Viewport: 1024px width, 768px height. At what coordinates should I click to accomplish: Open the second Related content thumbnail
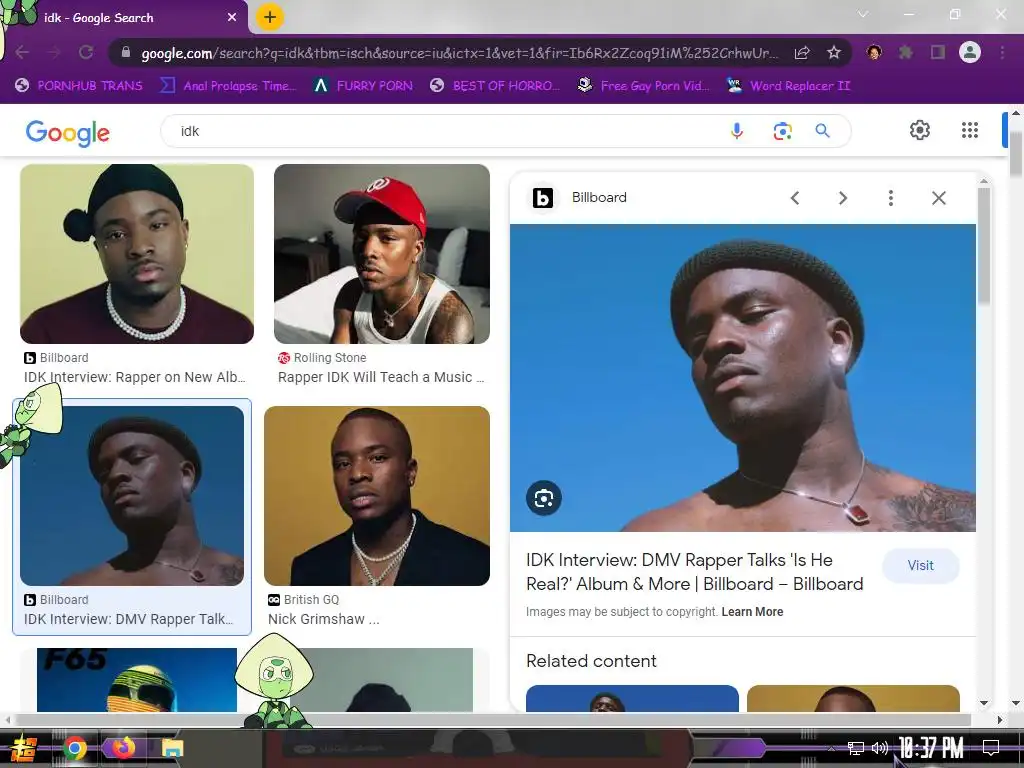[x=853, y=698]
